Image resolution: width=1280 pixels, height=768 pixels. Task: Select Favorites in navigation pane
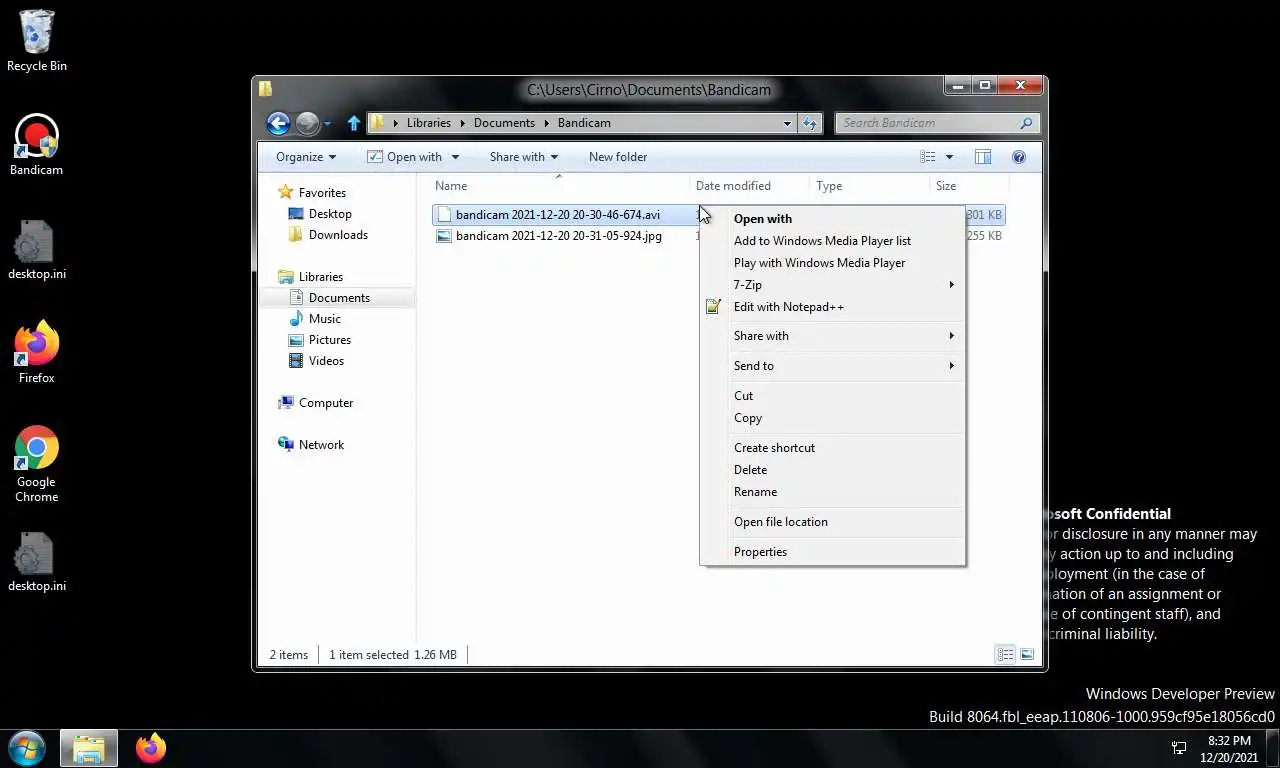(x=312, y=193)
